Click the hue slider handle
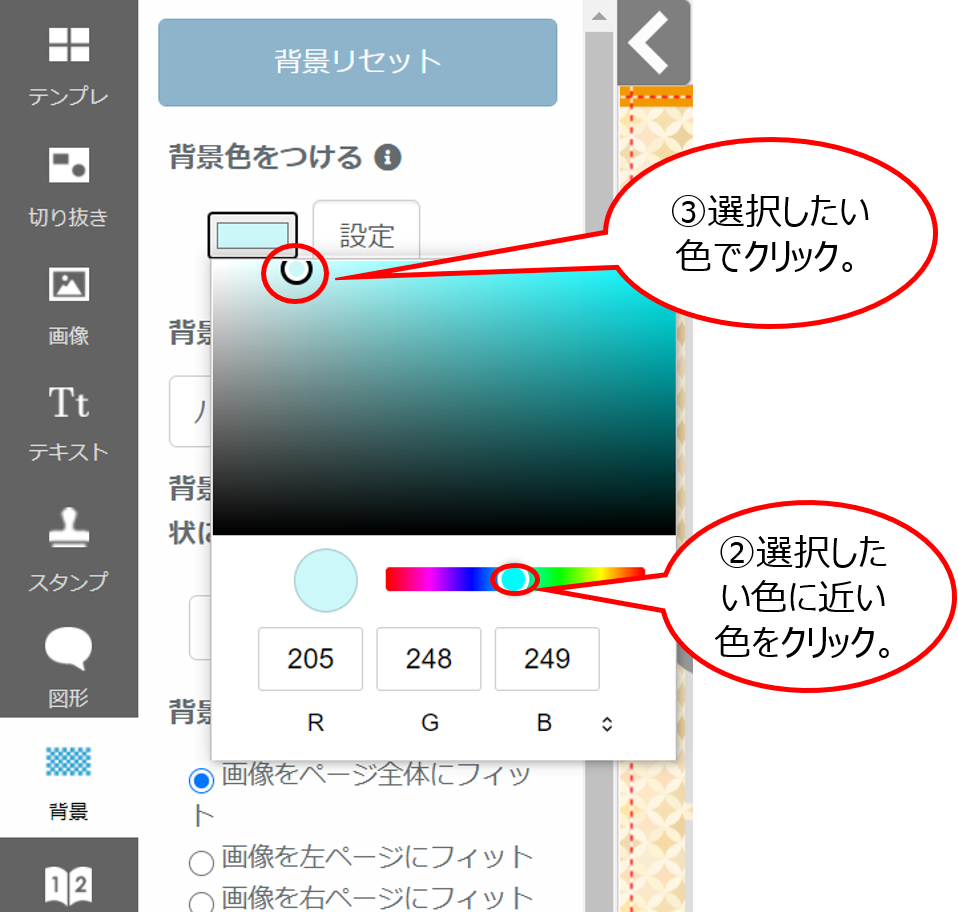Viewport: 958px width, 912px height. pyautogui.click(x=514, y=579)
